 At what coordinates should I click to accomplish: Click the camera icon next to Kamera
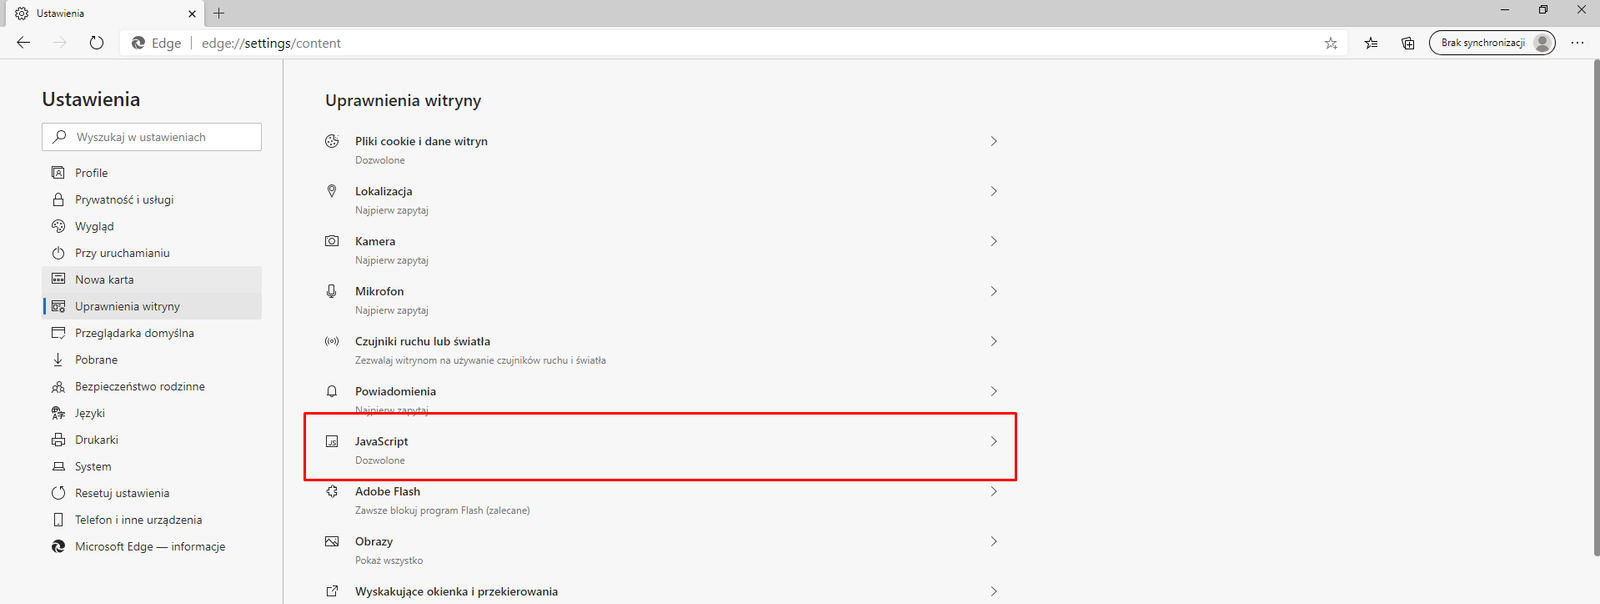[x=332, y=241]
